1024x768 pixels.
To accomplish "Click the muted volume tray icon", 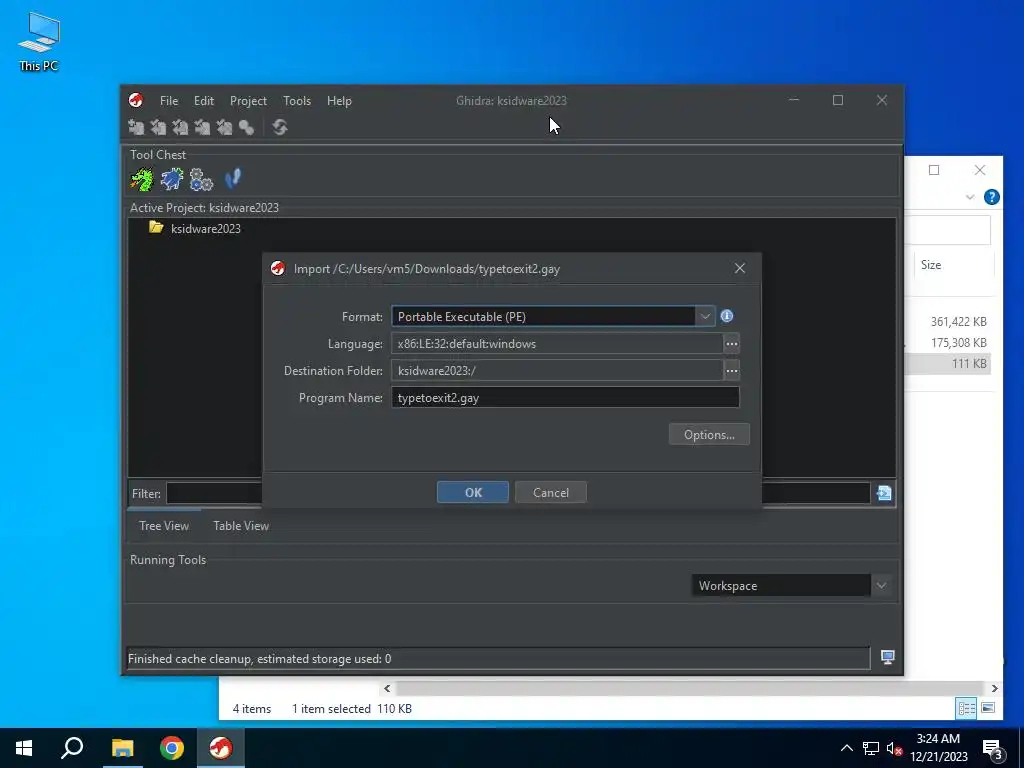I will (x=894, y=748).
